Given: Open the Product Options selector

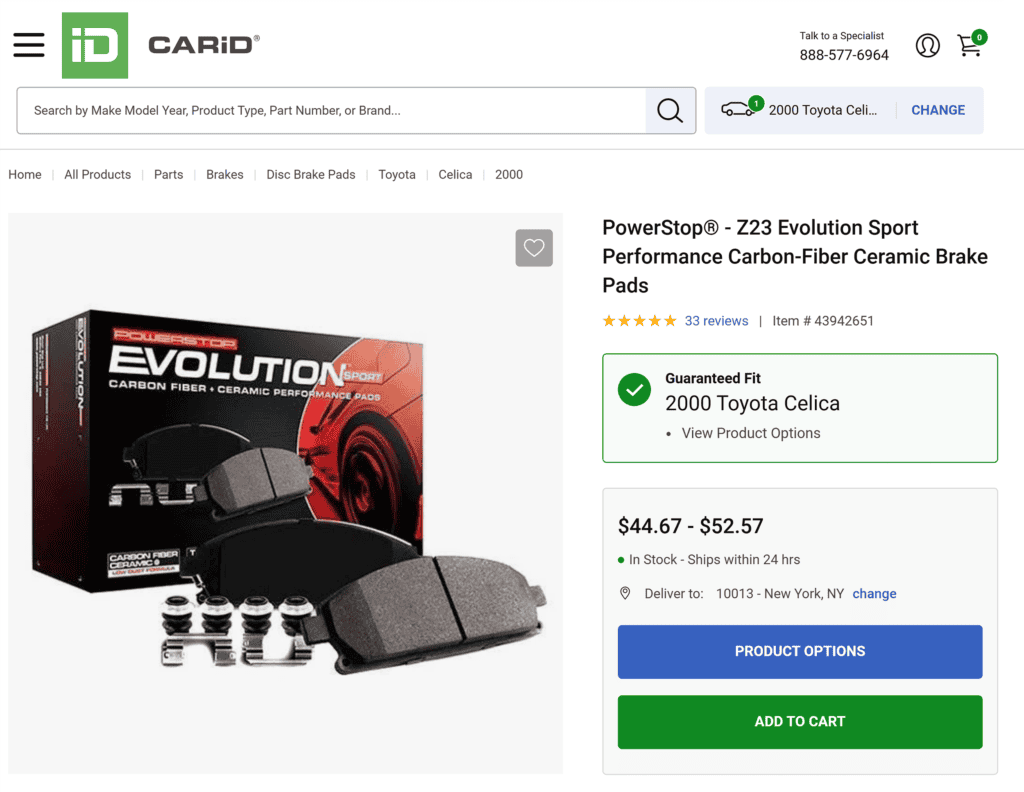Looking at the screenshot, I should pyautogui.click(x=800, y=651).
